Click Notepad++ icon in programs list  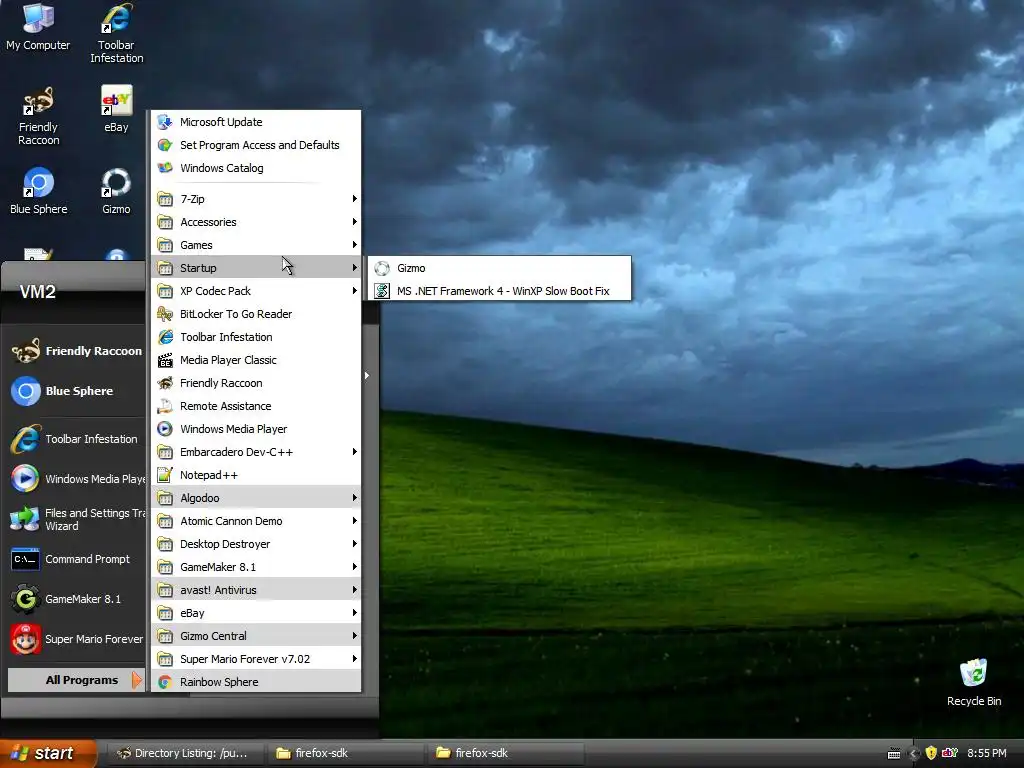[x=165, y=475]
